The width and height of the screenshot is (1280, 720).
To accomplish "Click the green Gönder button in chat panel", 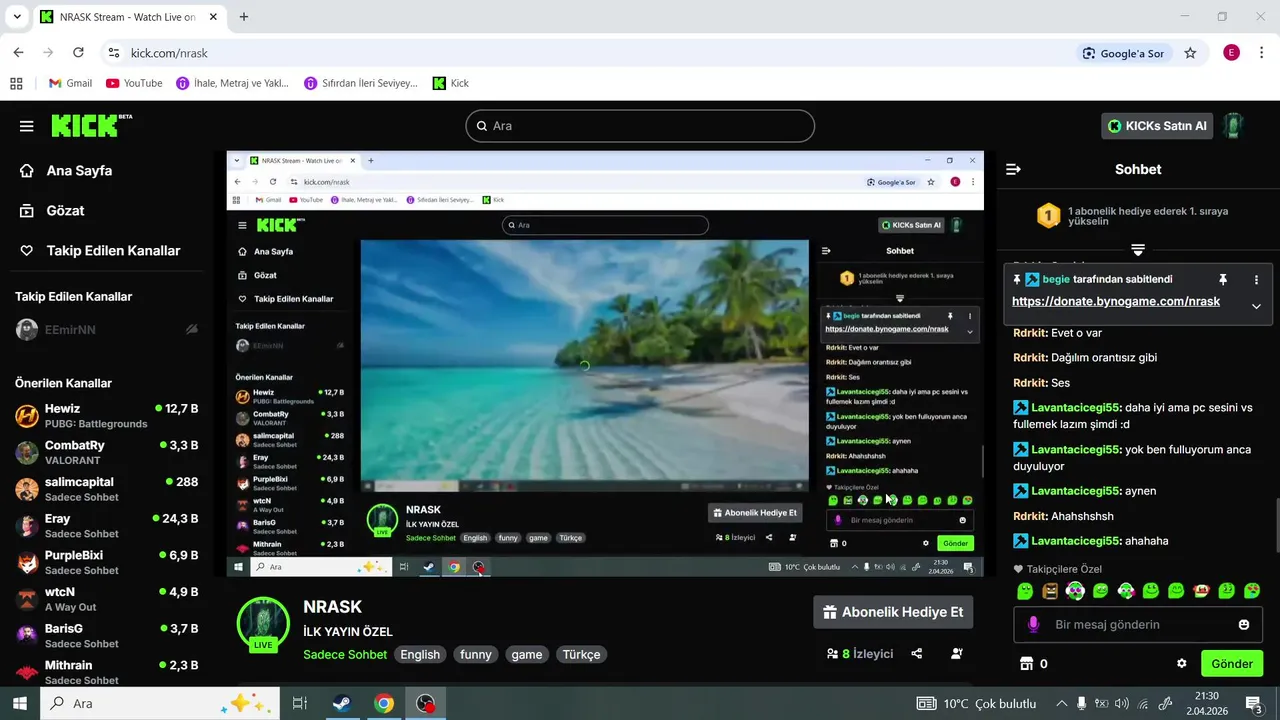I will point(1232,664).
